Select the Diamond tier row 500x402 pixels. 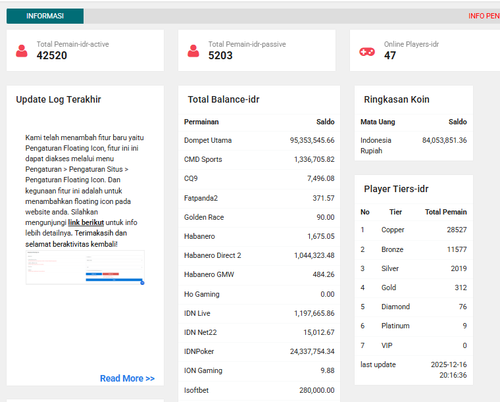pyautogui.click(x=414, y=307)
